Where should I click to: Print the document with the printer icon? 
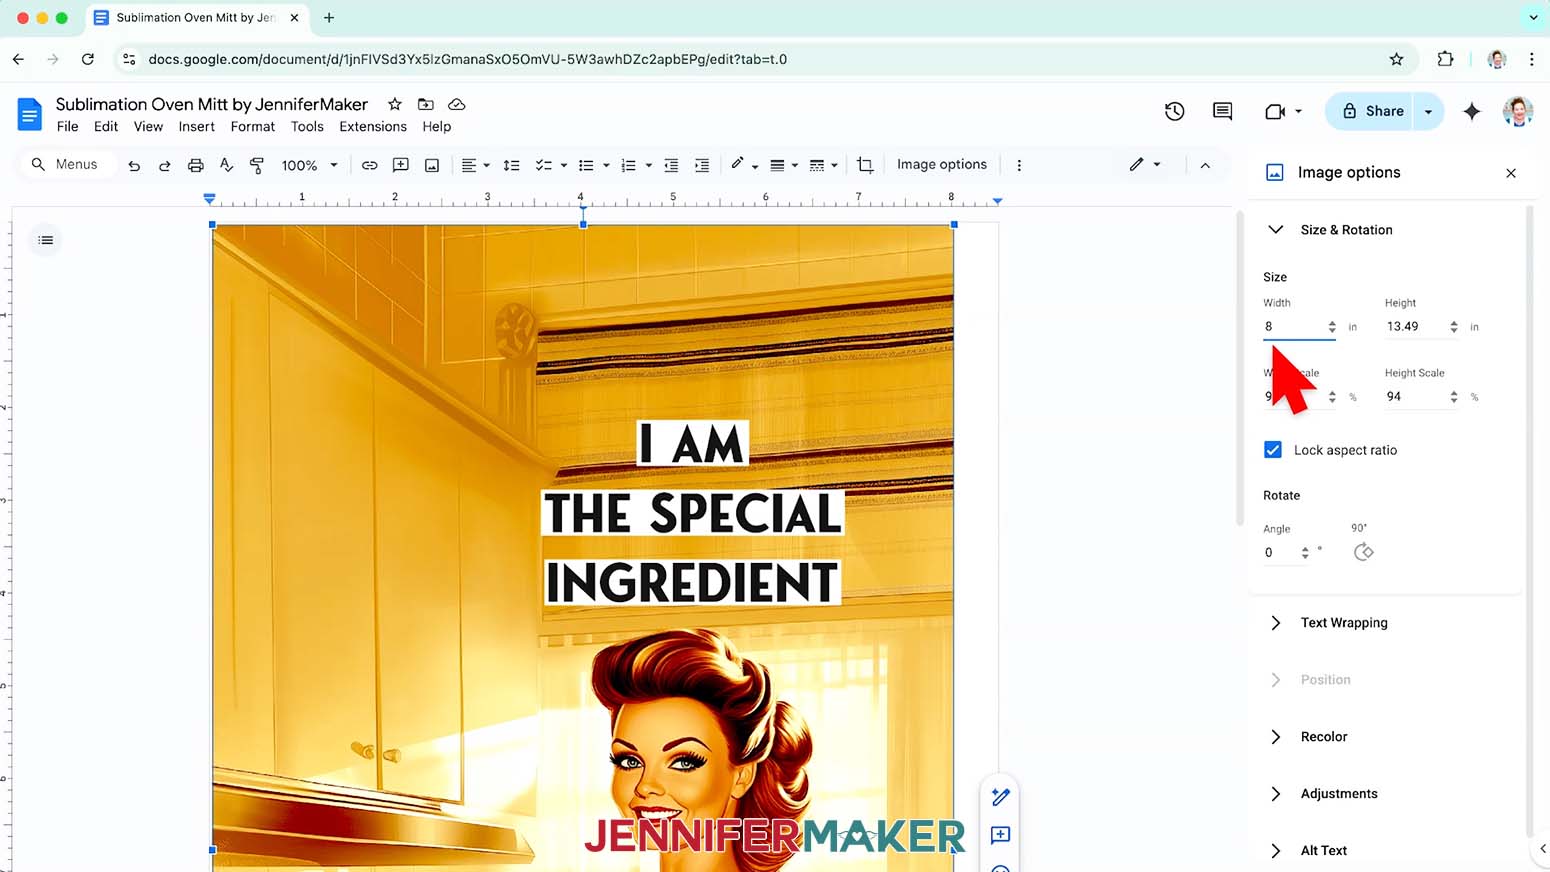(196, 165)
